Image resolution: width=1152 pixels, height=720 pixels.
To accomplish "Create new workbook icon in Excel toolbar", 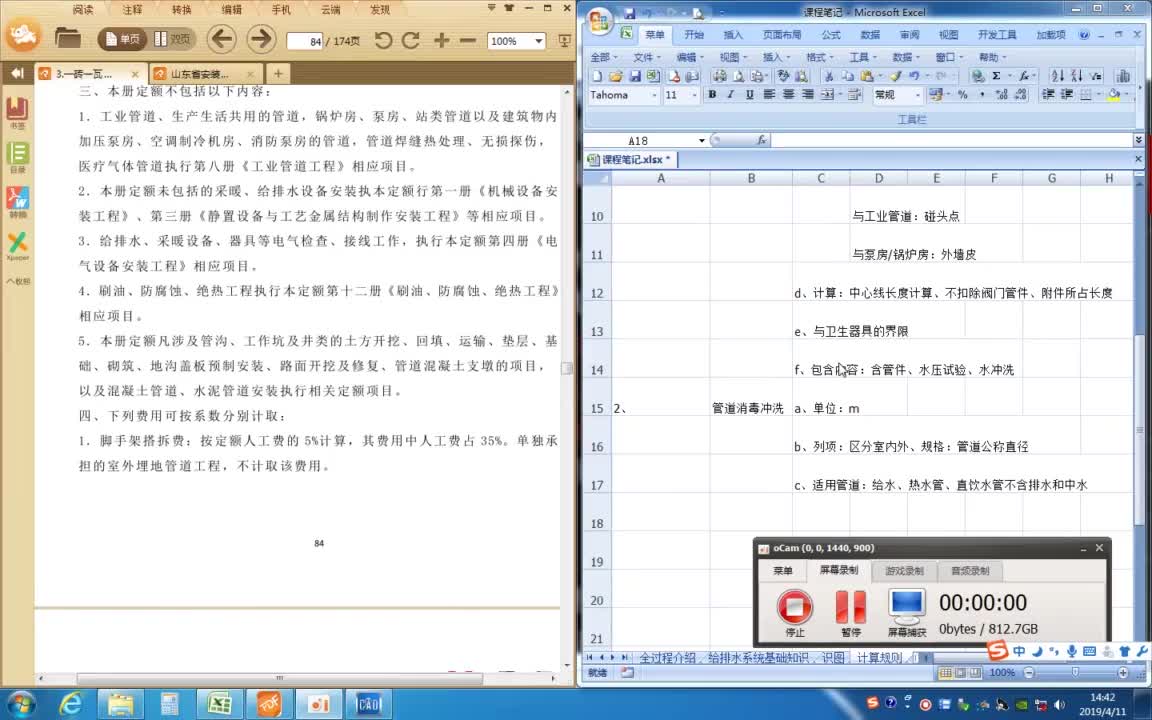I will click(x=597, y=76).
